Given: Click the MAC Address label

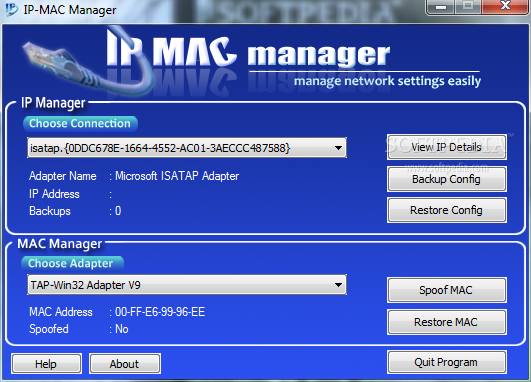Looking at the screenshot, I should click(x=61, y=312).
